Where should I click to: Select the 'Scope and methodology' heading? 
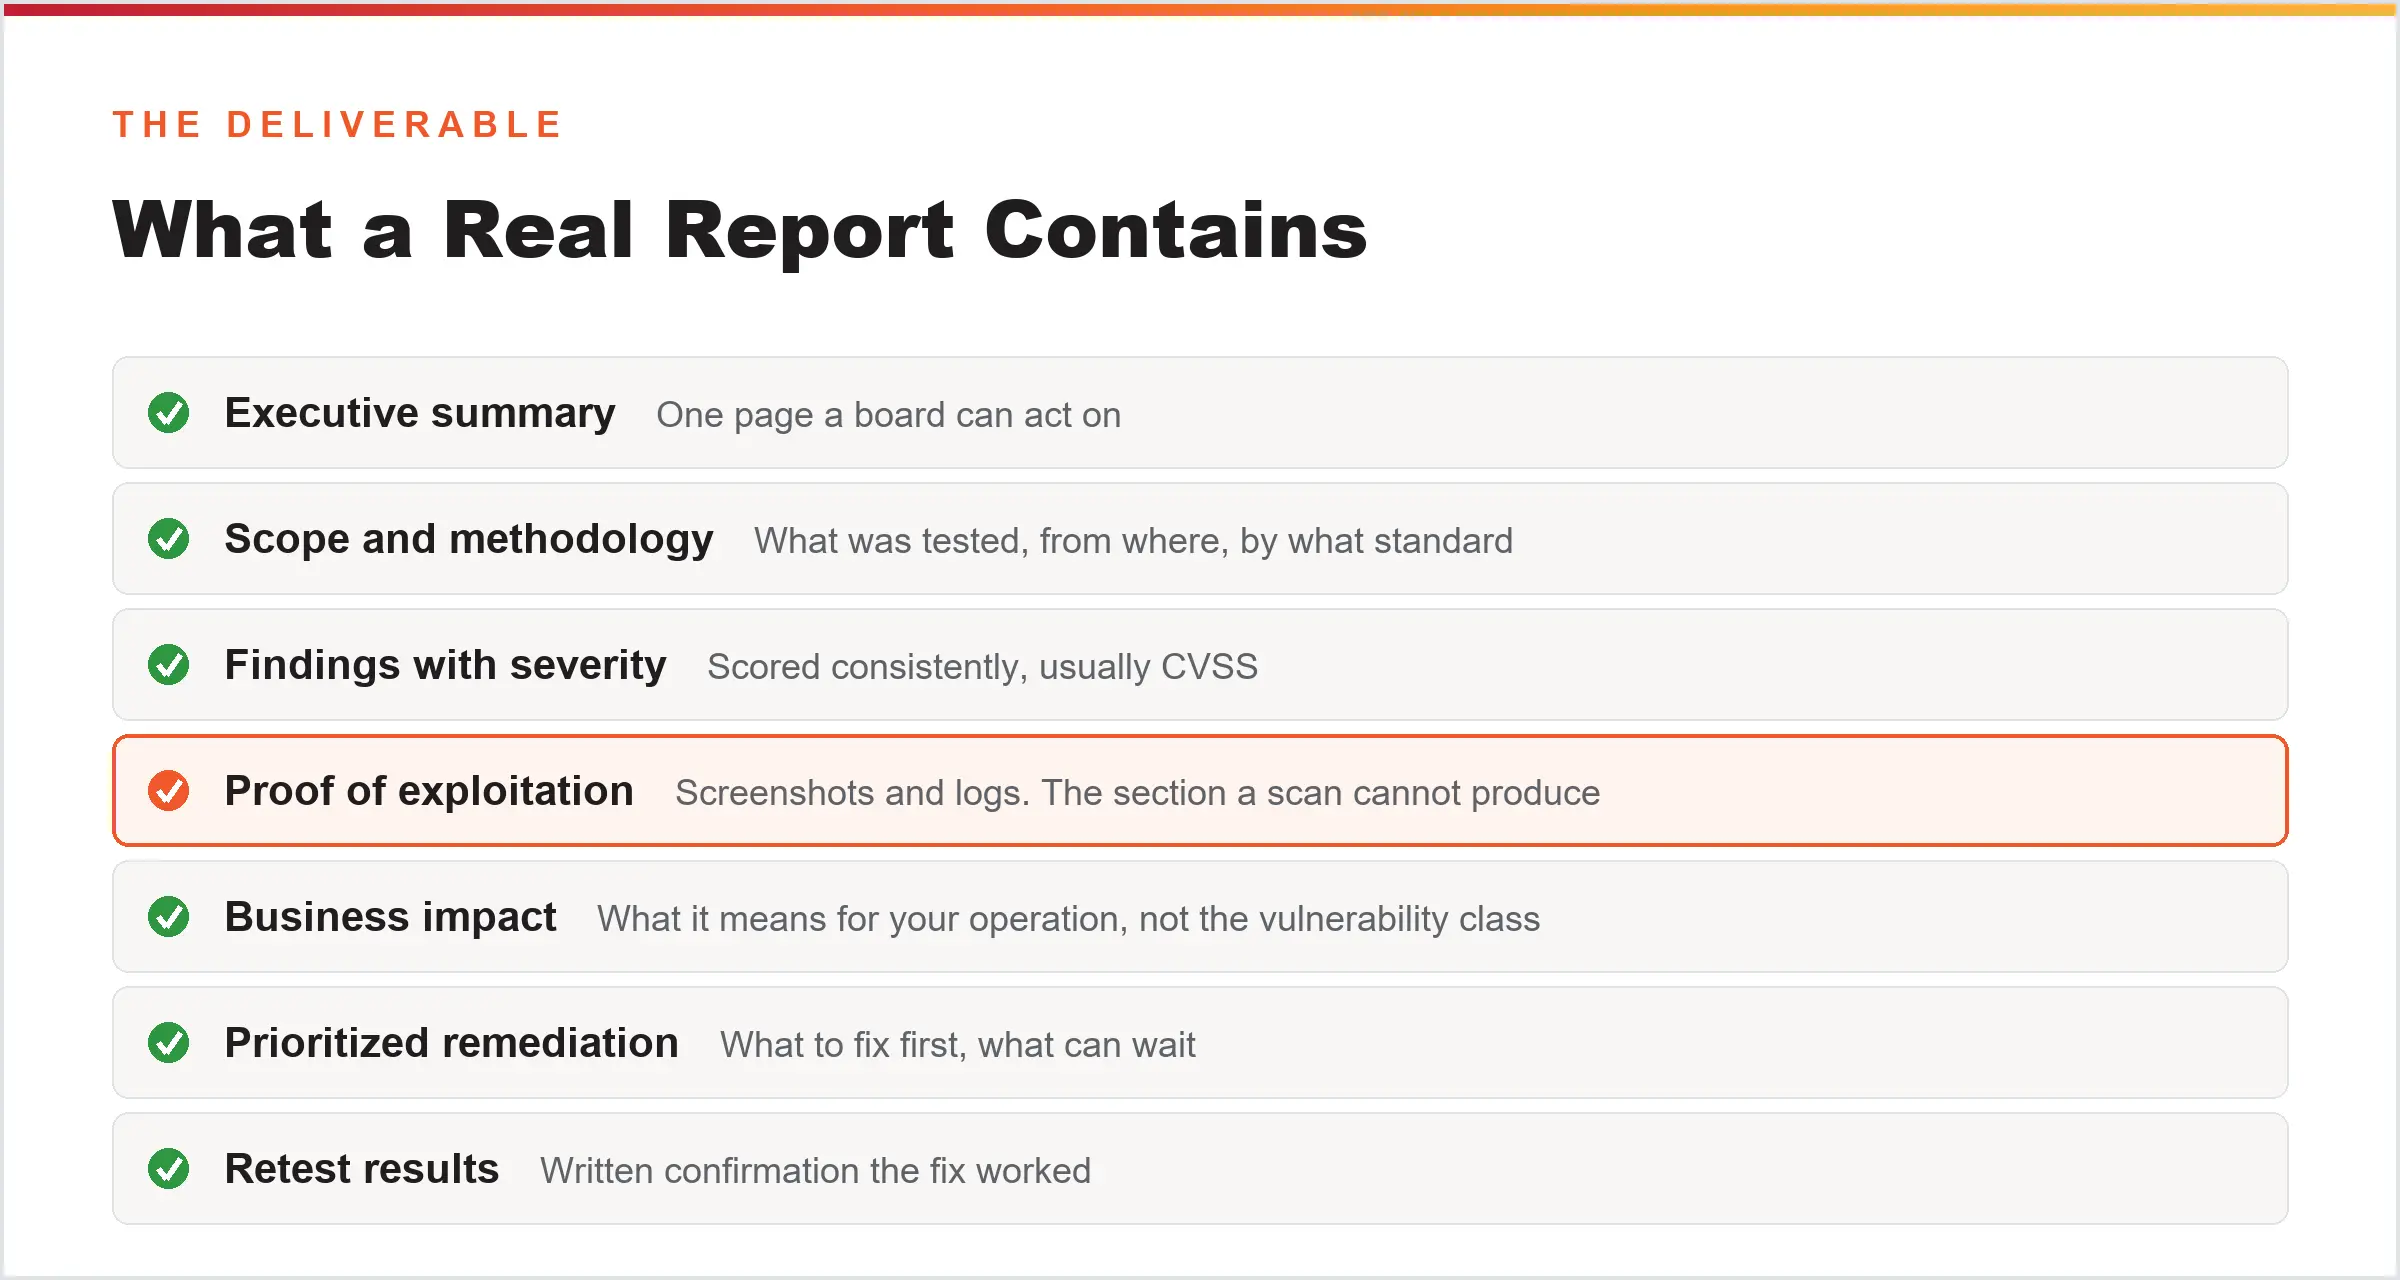[x=469, y=540]
